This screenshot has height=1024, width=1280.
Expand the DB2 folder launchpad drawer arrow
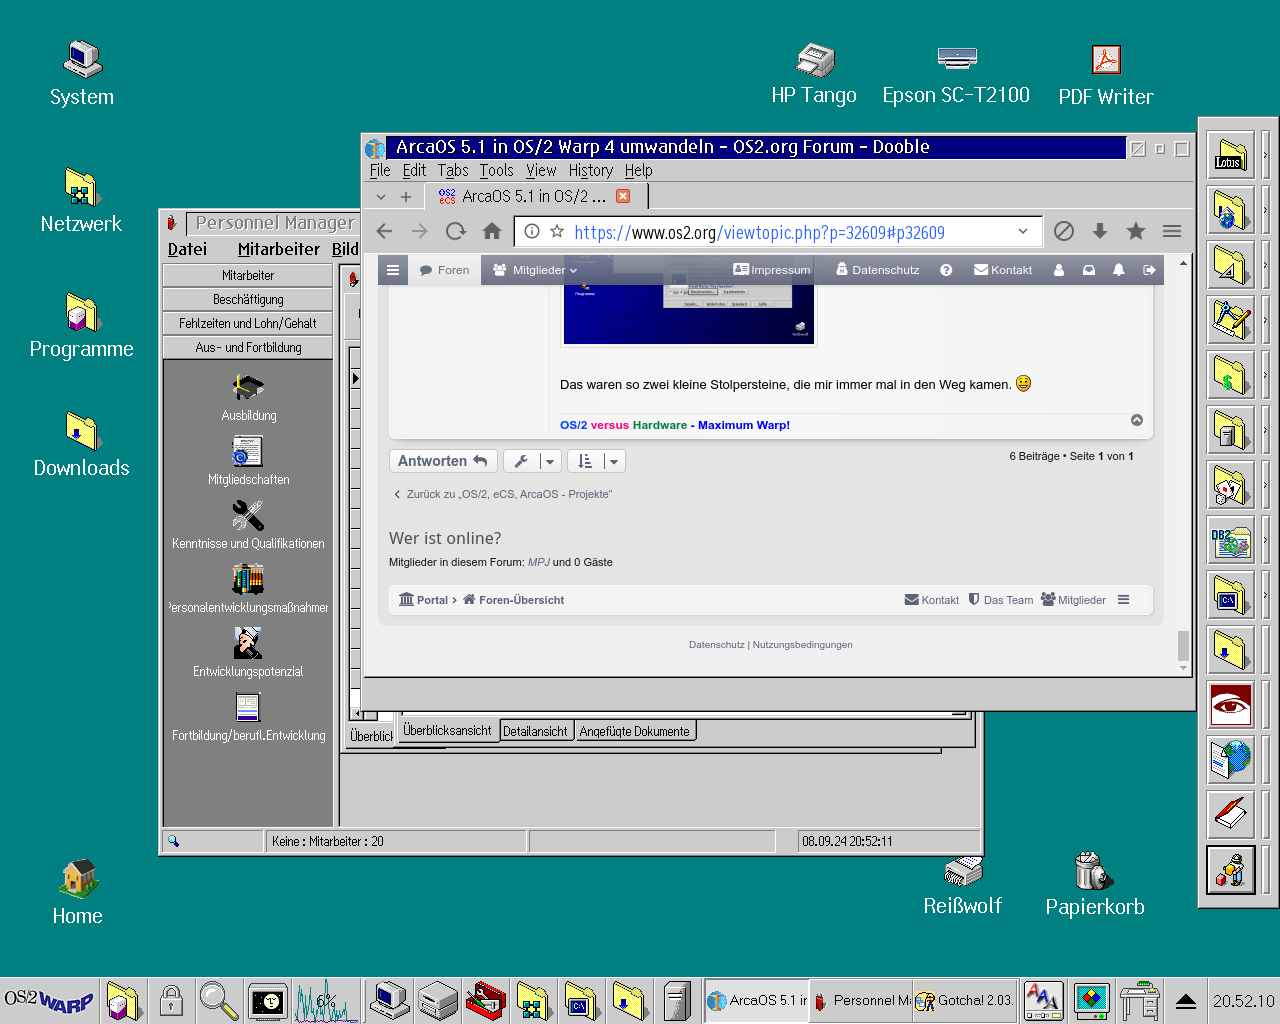tap(1266, 541)
